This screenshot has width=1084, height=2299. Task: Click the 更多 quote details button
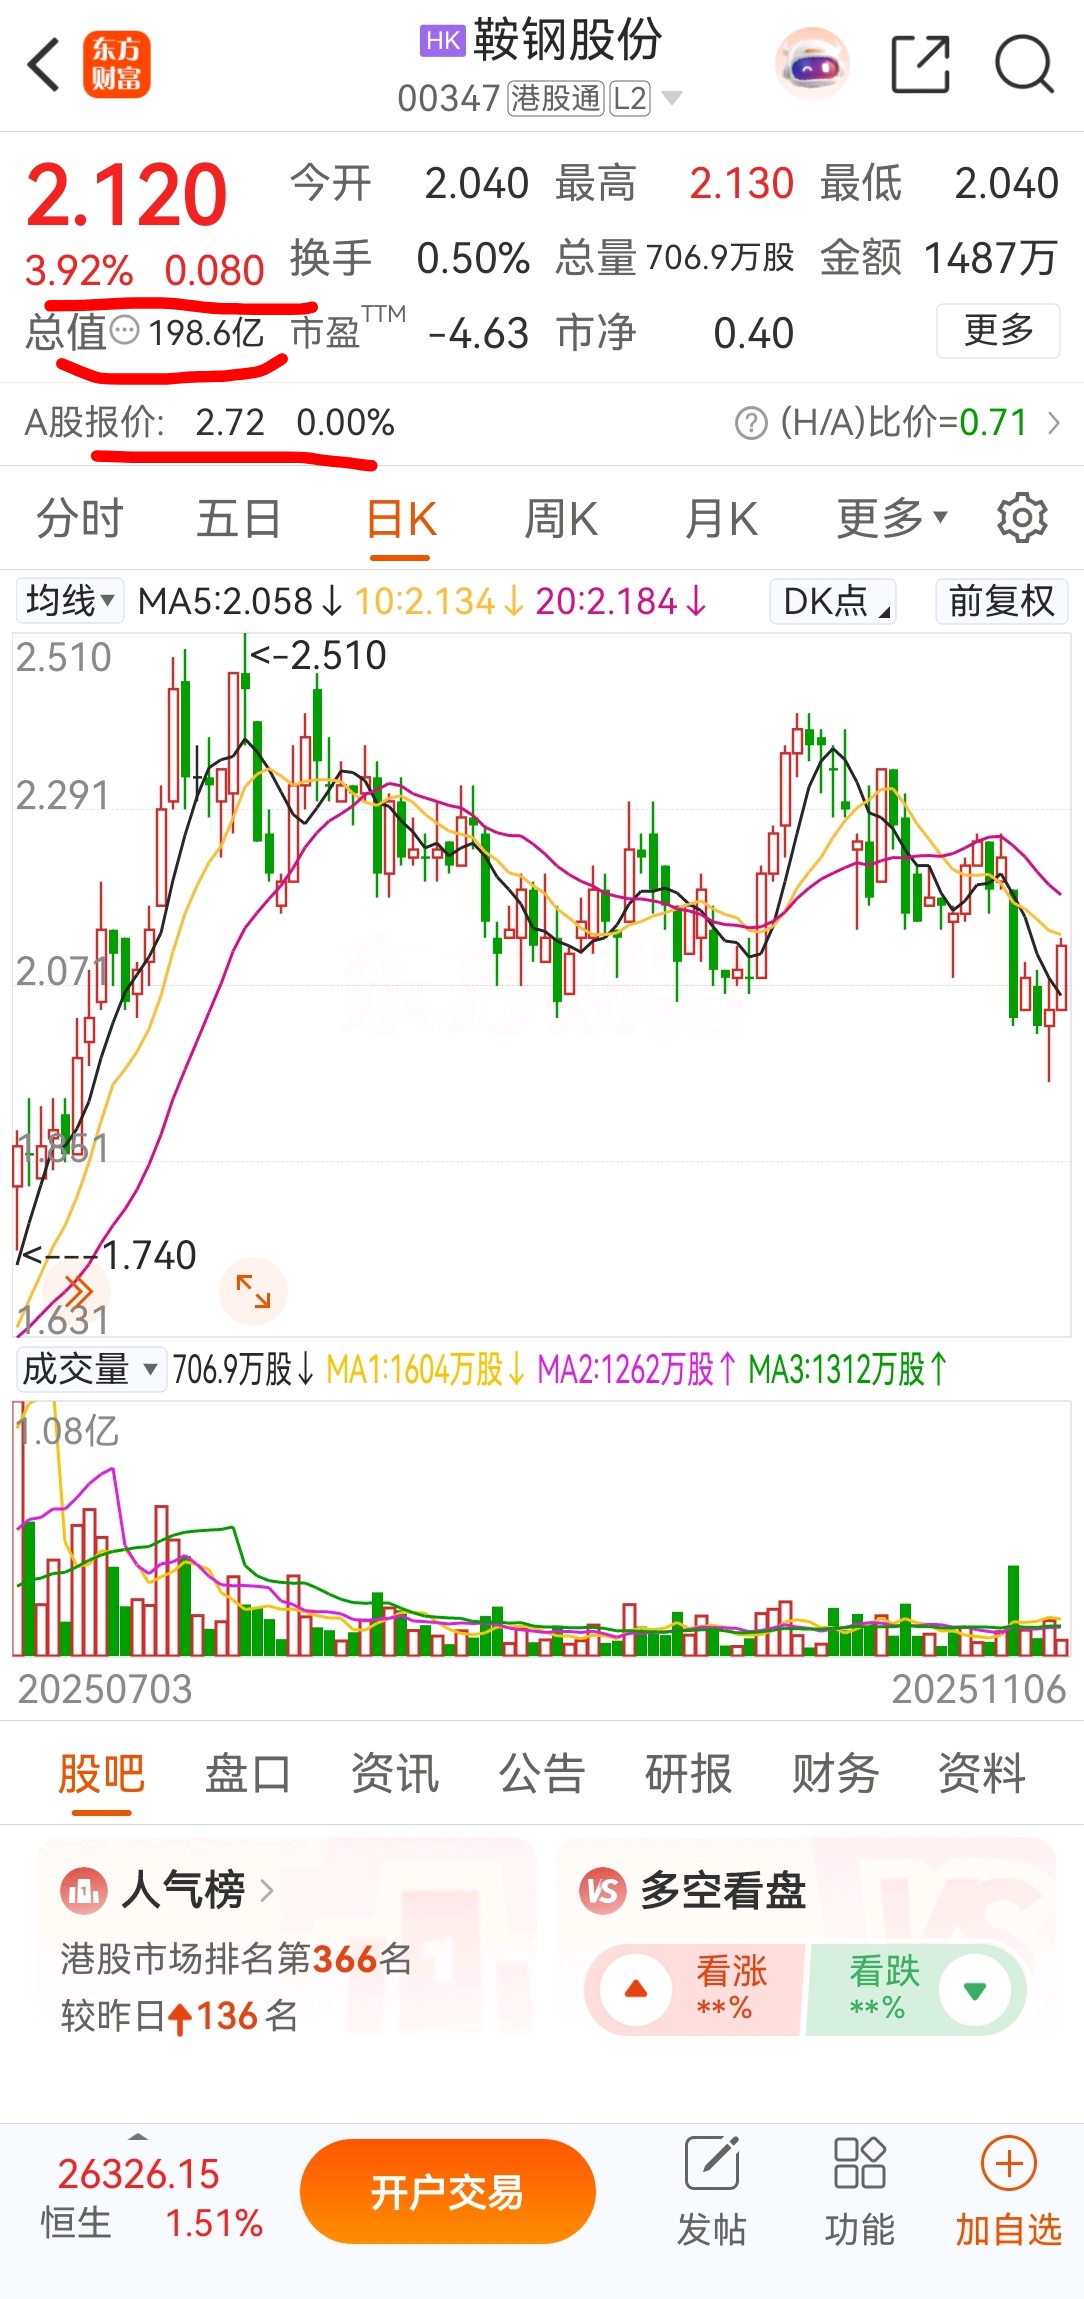[998, 330]
